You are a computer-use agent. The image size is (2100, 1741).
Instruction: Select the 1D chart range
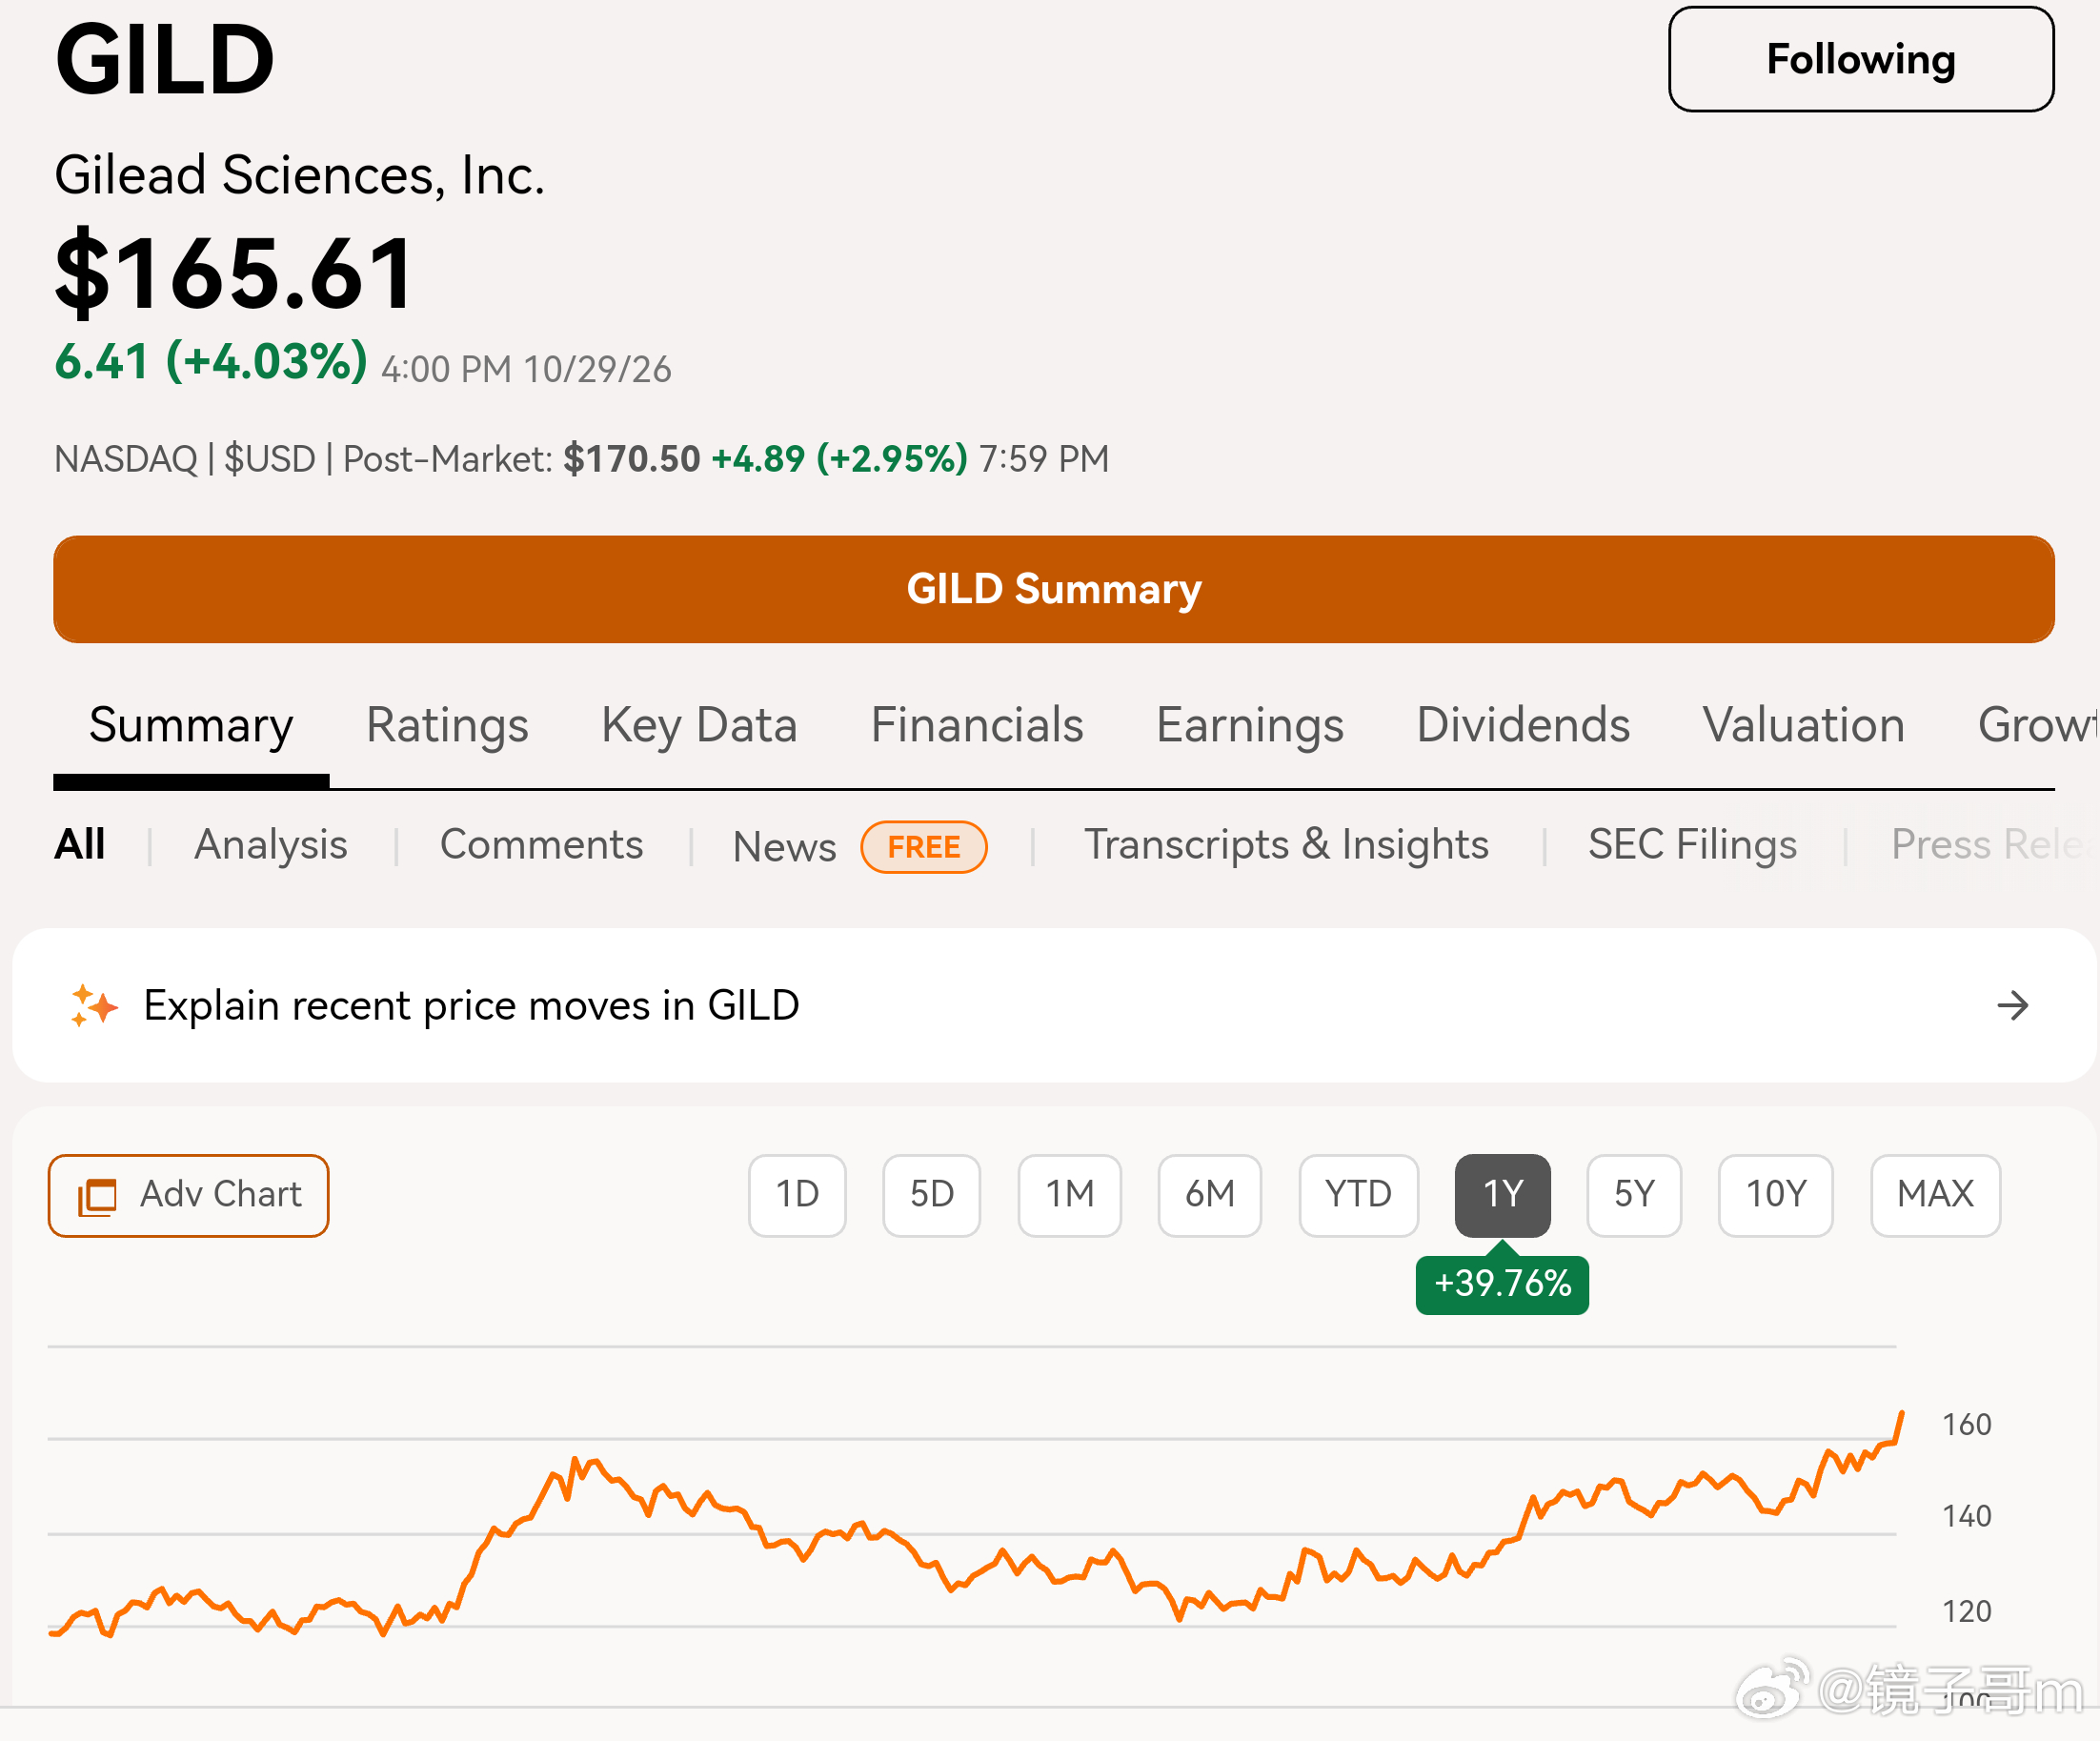click(x=797, y=1195)
